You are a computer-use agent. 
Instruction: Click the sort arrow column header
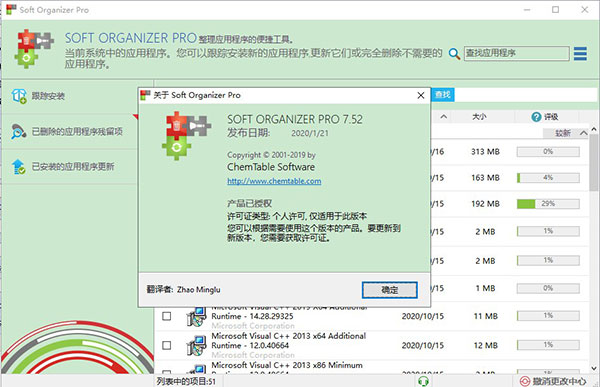pos(443,116)
